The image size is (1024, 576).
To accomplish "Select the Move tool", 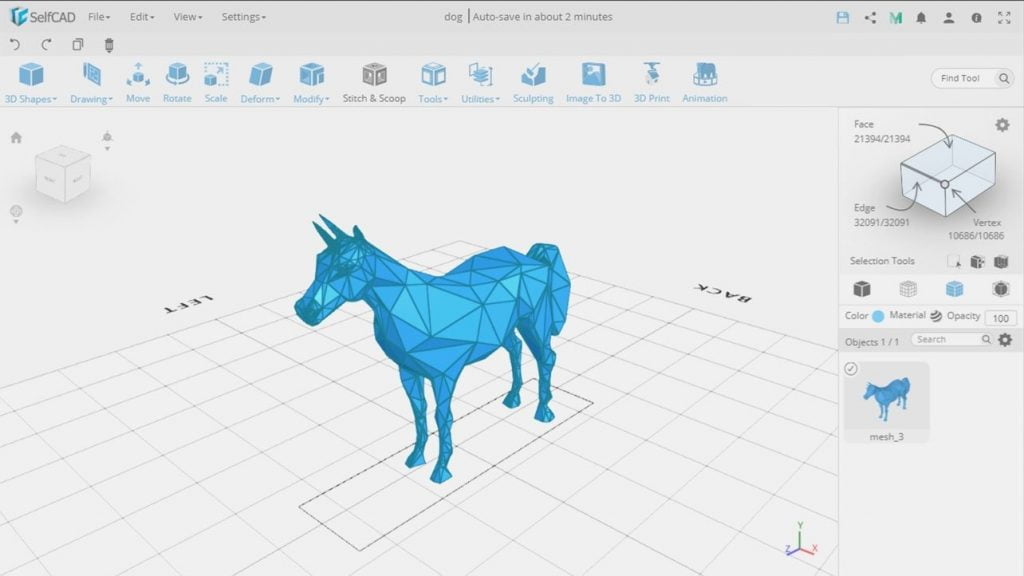I will (138, 83).
